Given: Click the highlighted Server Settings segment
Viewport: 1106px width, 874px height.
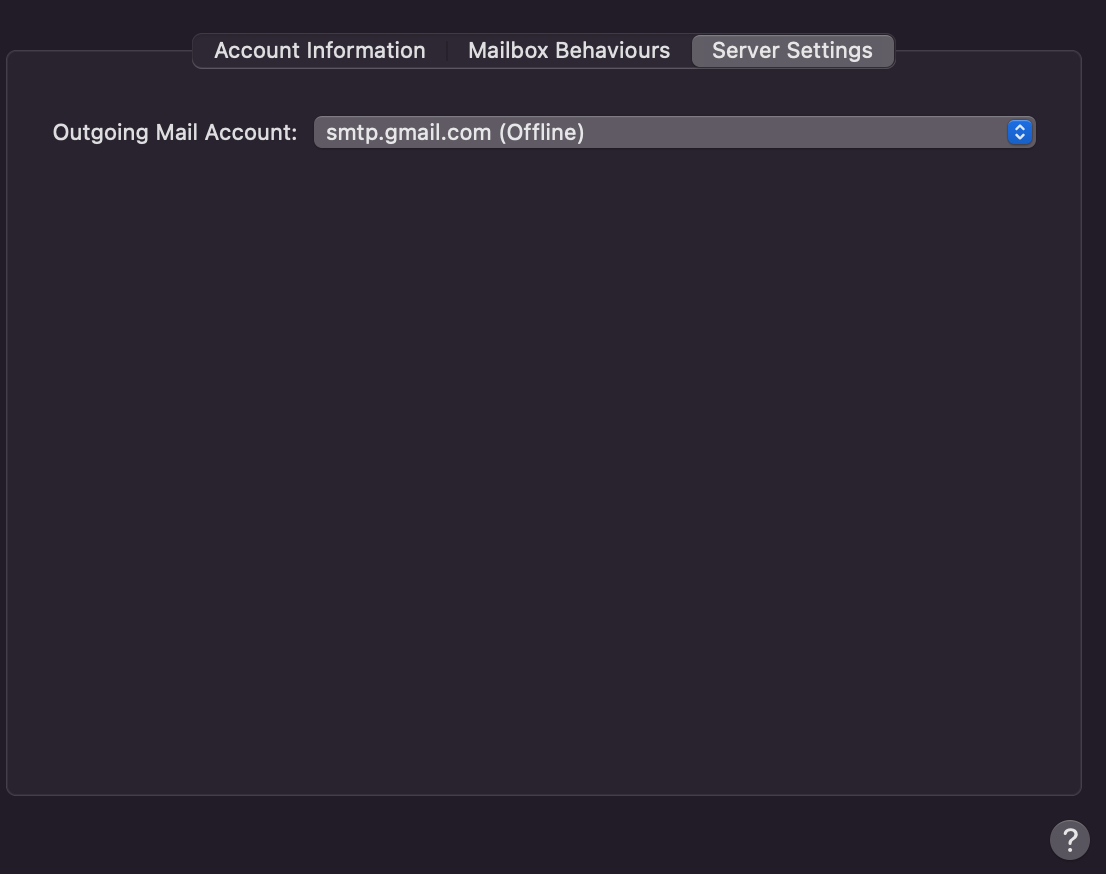Looking at the screenshot, I should click(x=792, y=51).
